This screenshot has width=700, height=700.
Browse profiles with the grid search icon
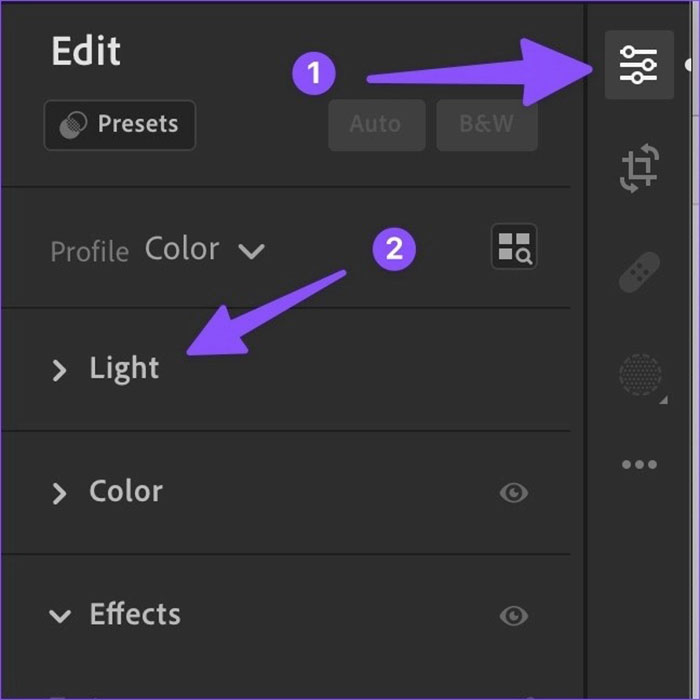(514, 246)
